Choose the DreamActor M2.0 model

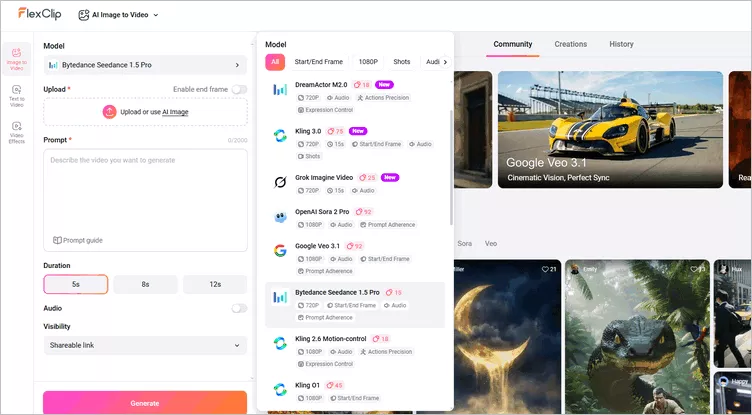[x=355, y=97]
